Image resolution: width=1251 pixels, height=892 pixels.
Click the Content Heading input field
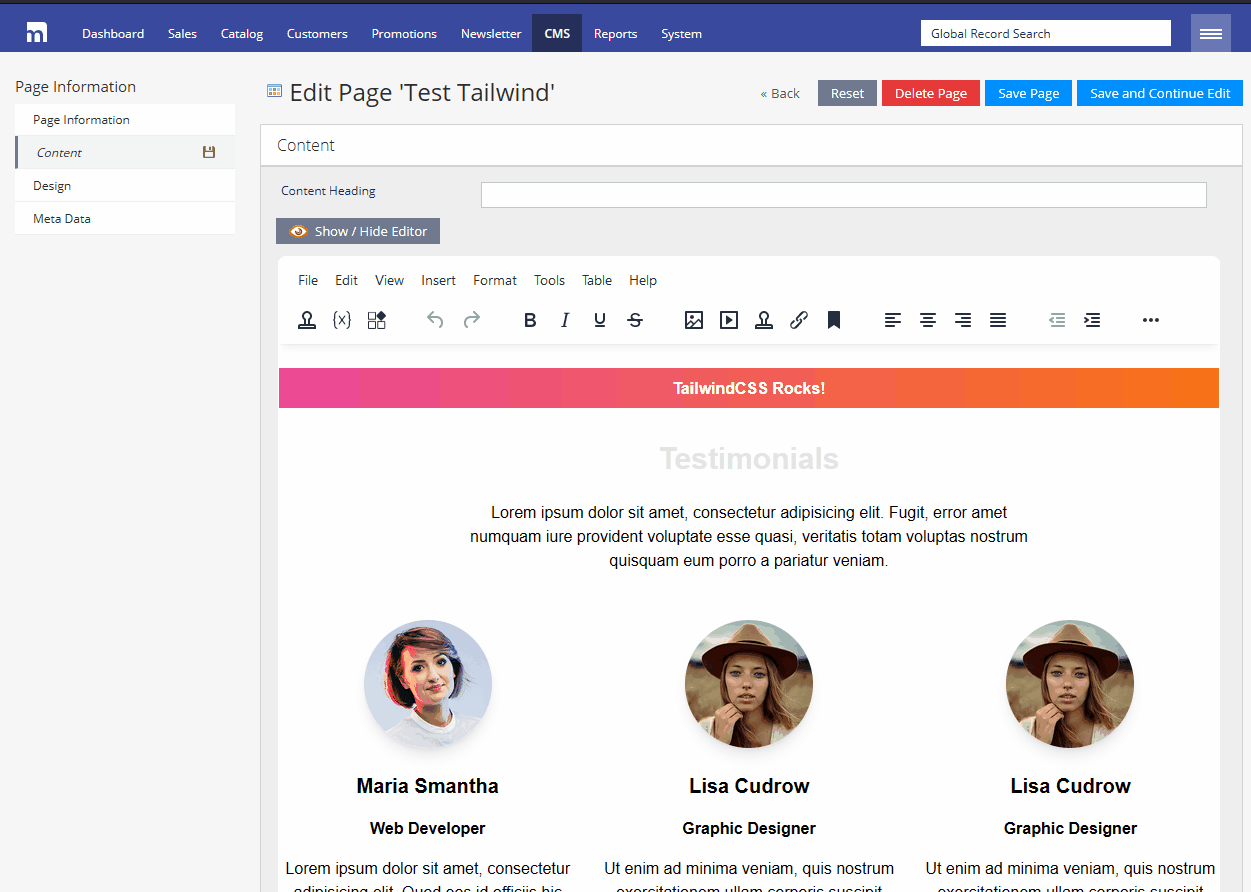[844, 195]
